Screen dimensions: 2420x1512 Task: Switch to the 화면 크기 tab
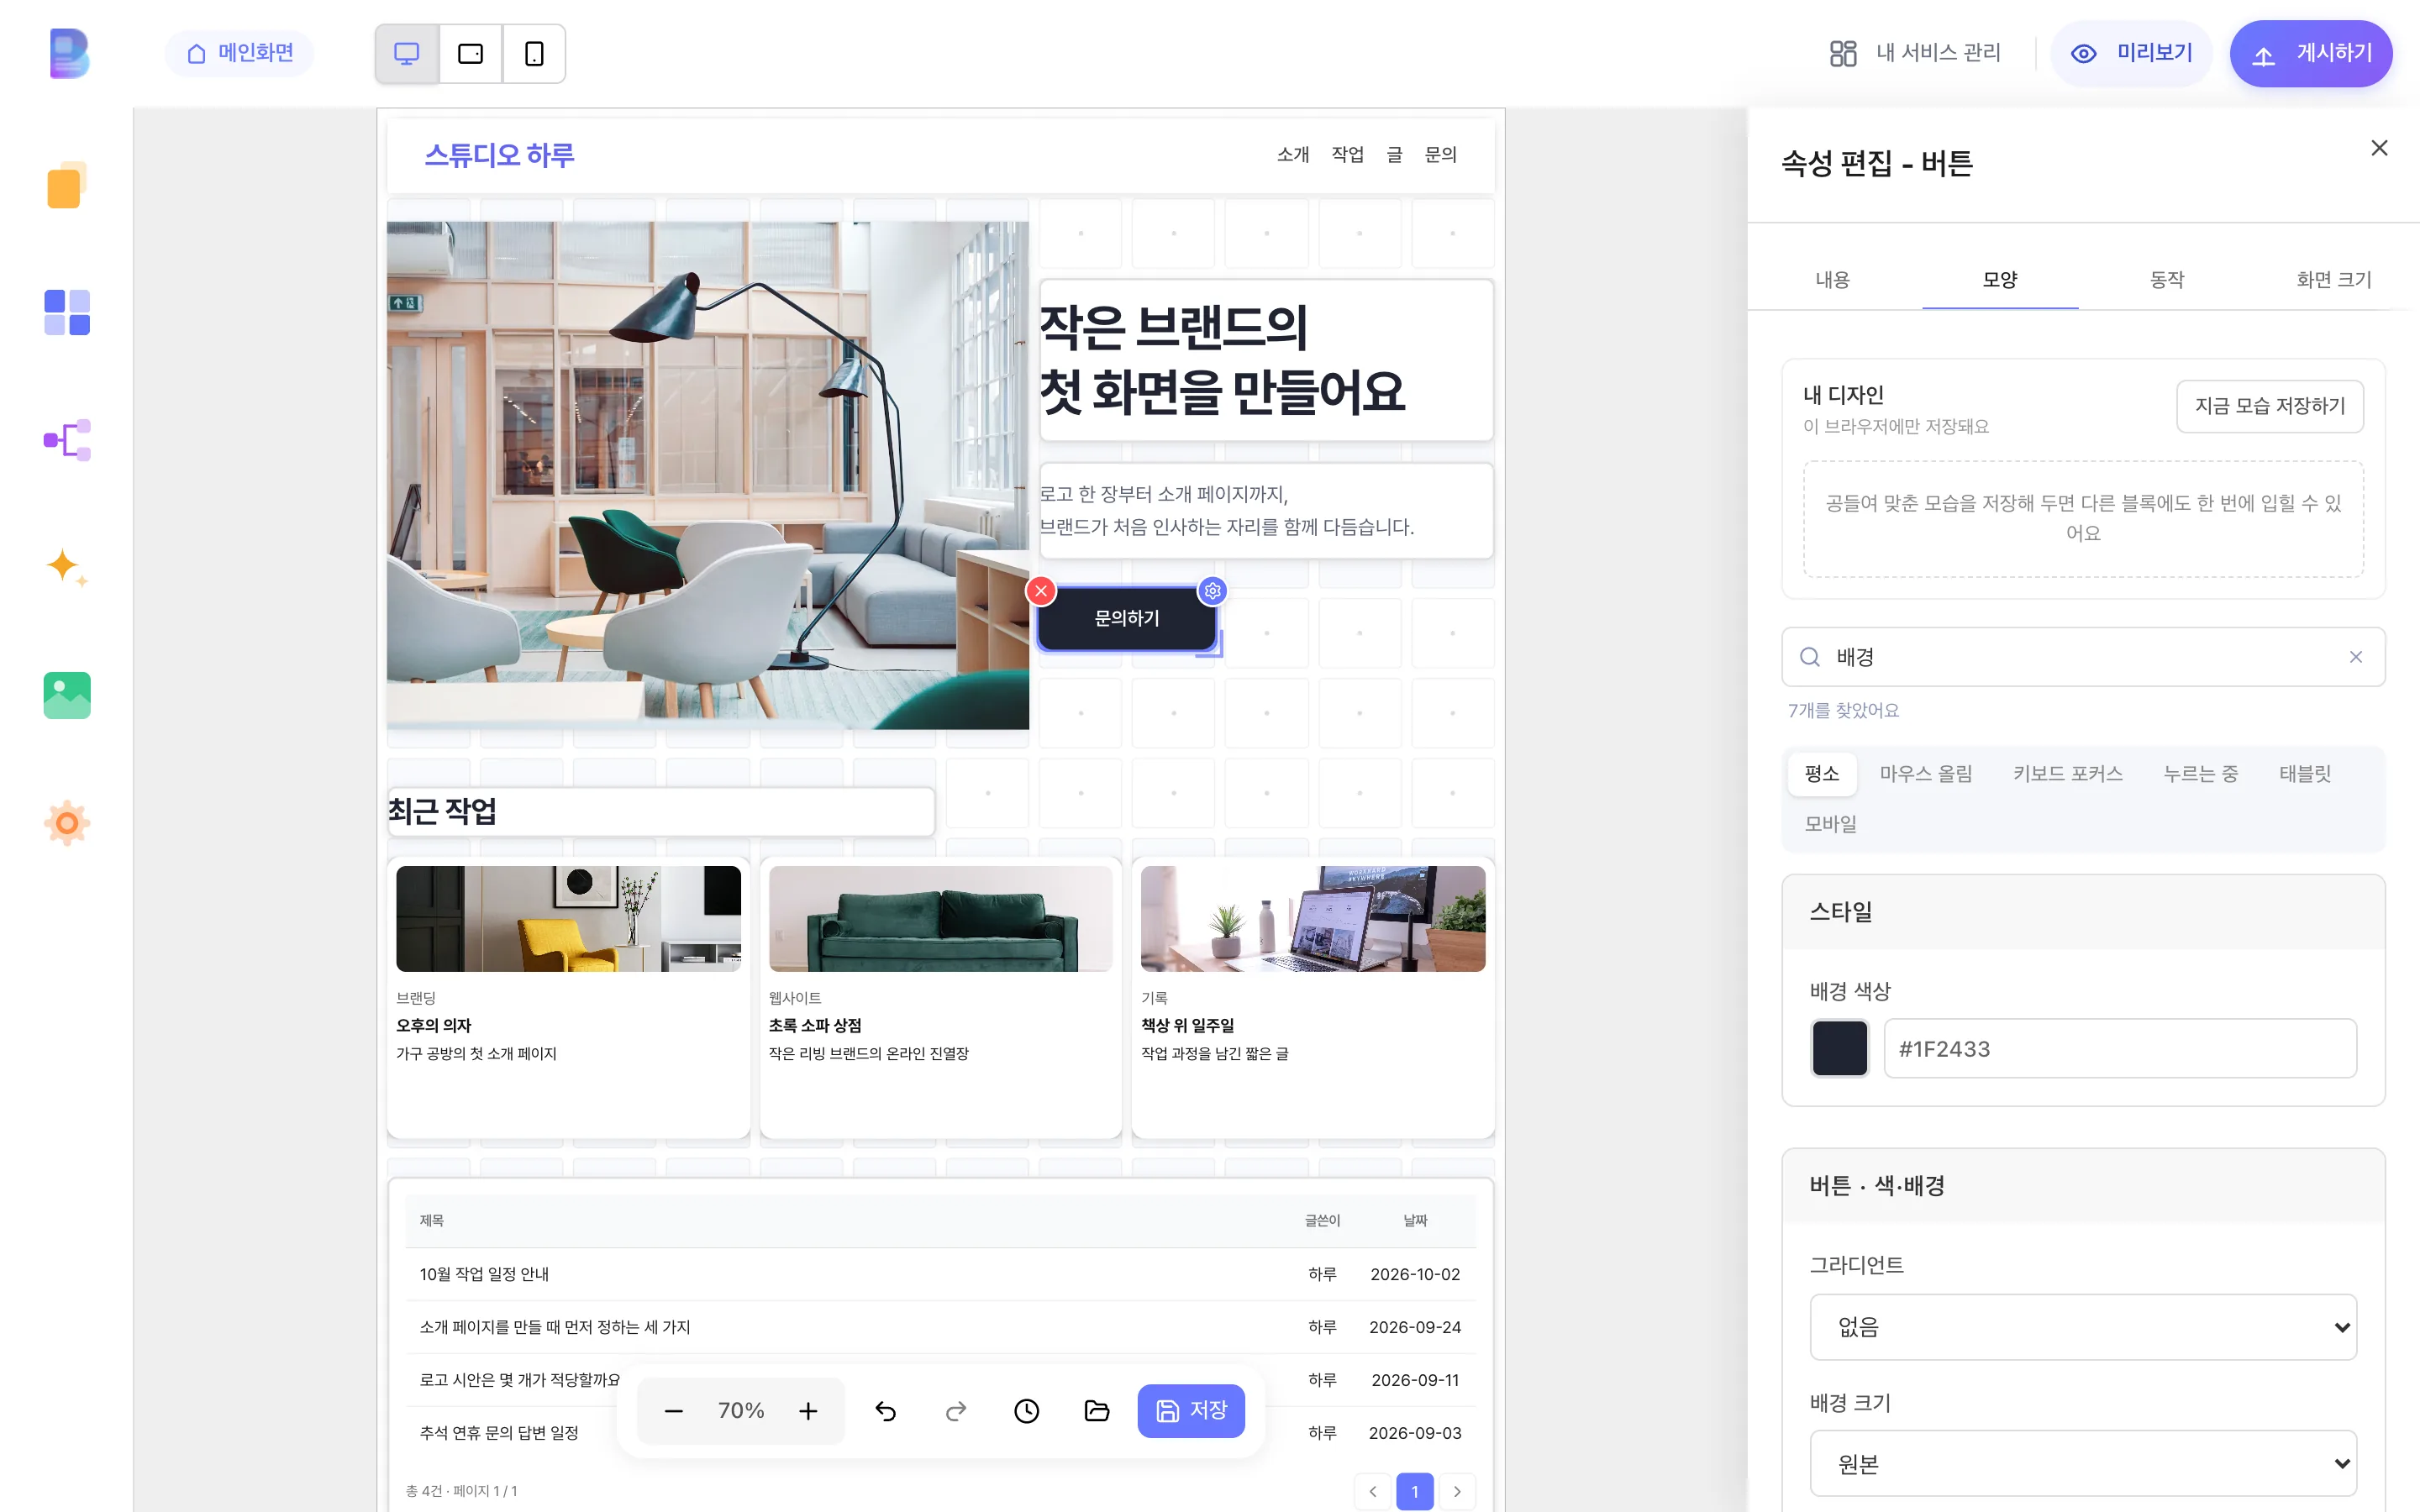(2334, 279)
